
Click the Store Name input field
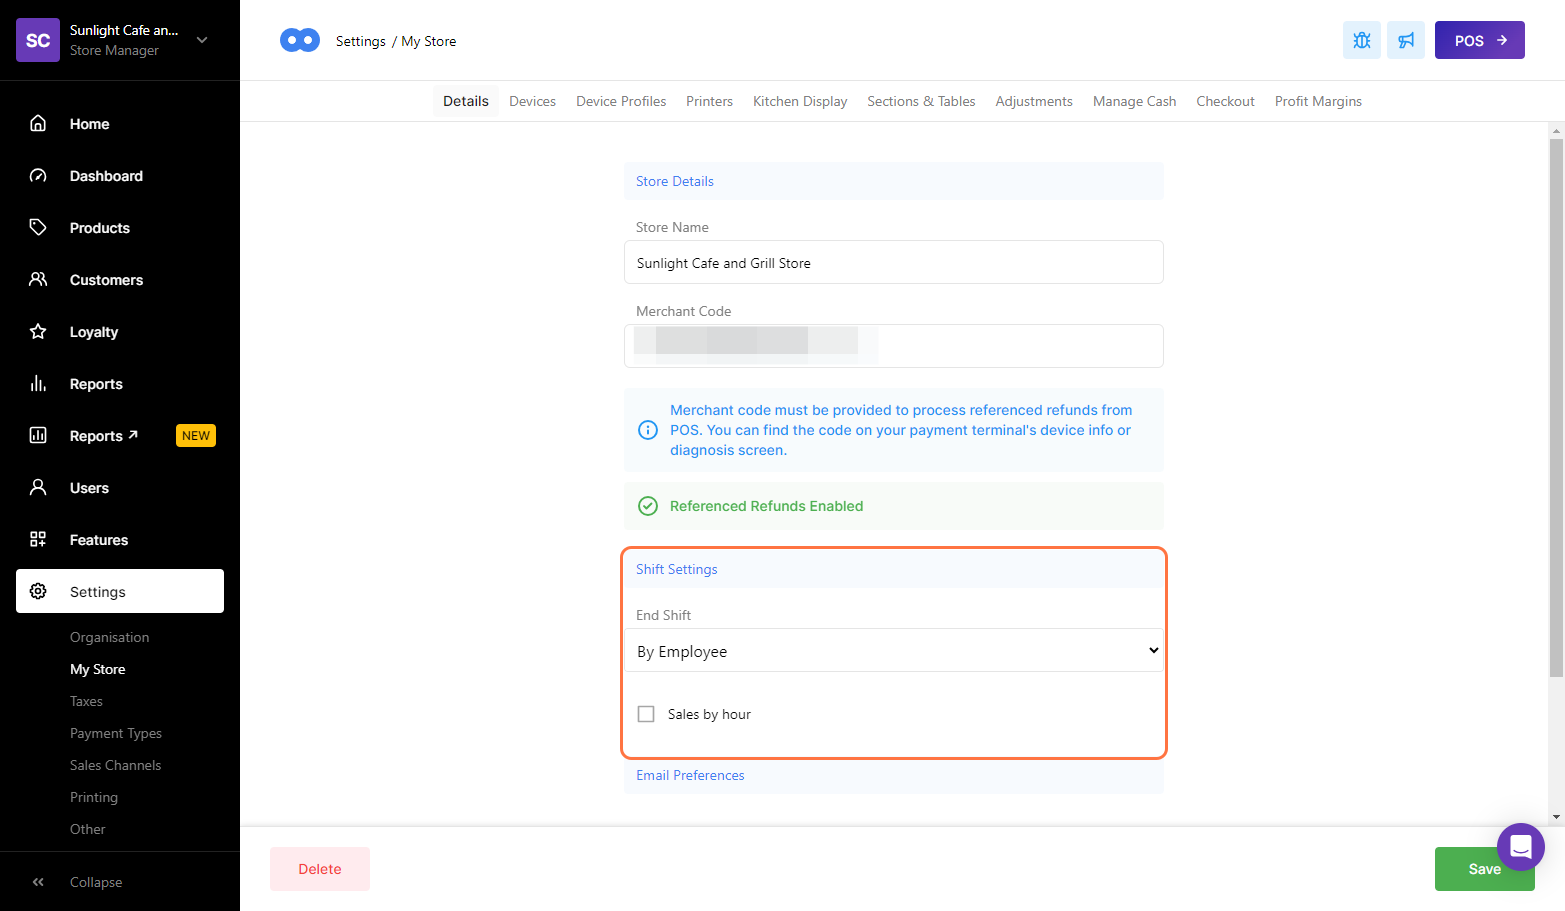point(893,263)
